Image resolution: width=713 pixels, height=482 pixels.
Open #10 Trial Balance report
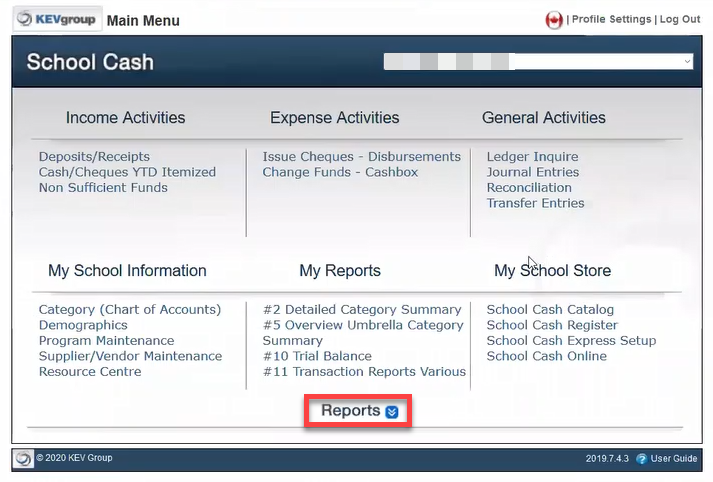(317, 356)
